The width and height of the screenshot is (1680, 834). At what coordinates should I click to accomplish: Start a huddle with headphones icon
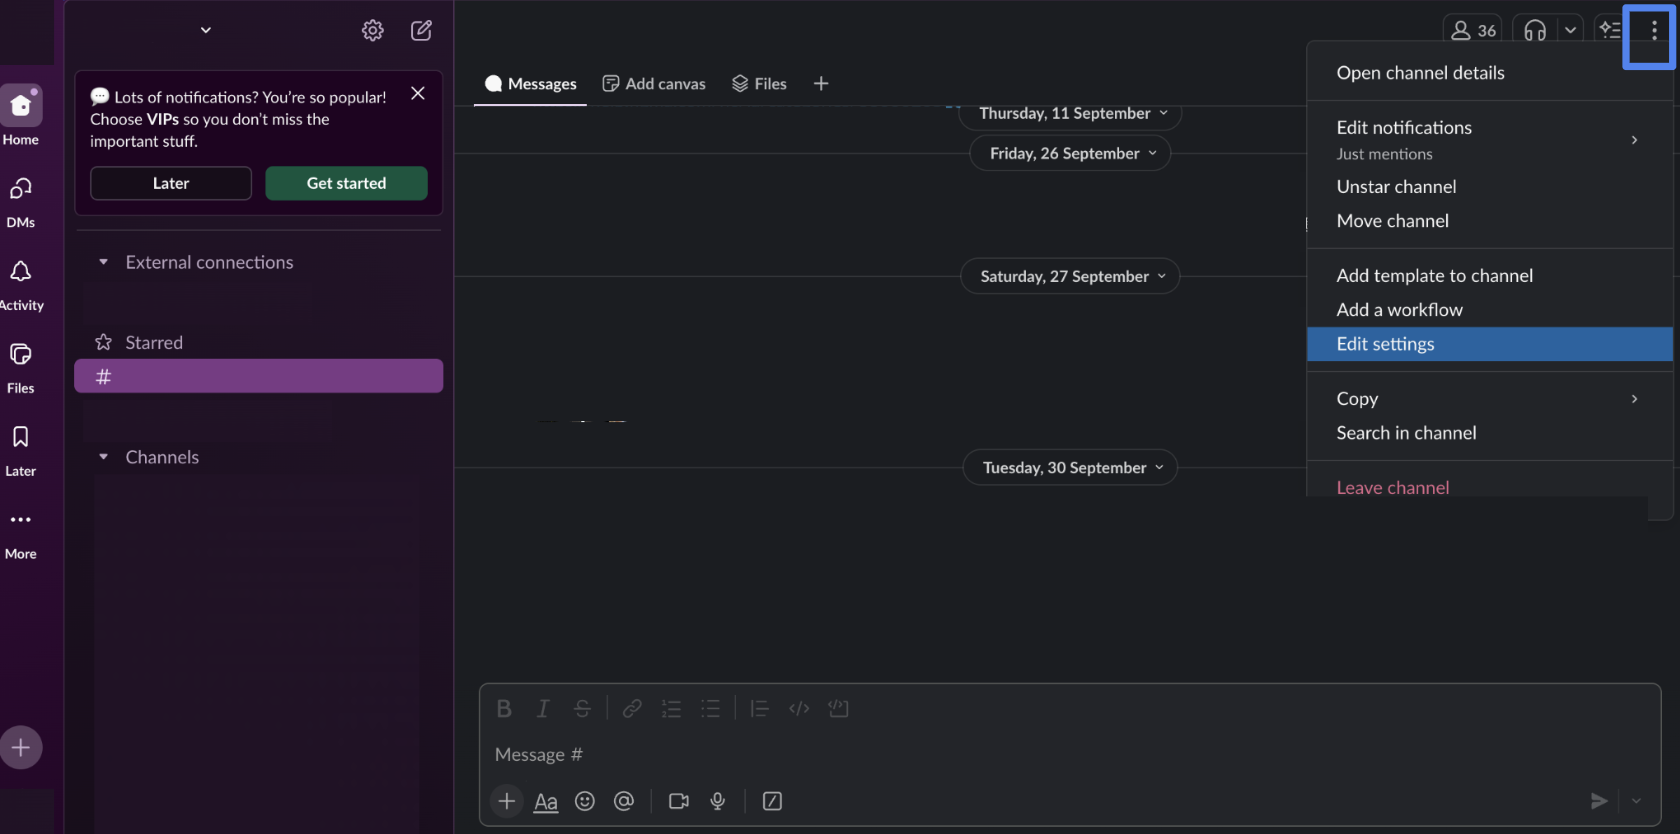point(1535,30)
